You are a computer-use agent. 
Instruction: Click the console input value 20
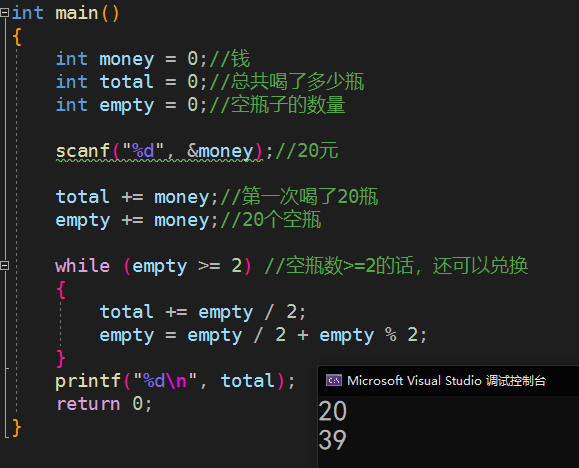coord(332,411)
